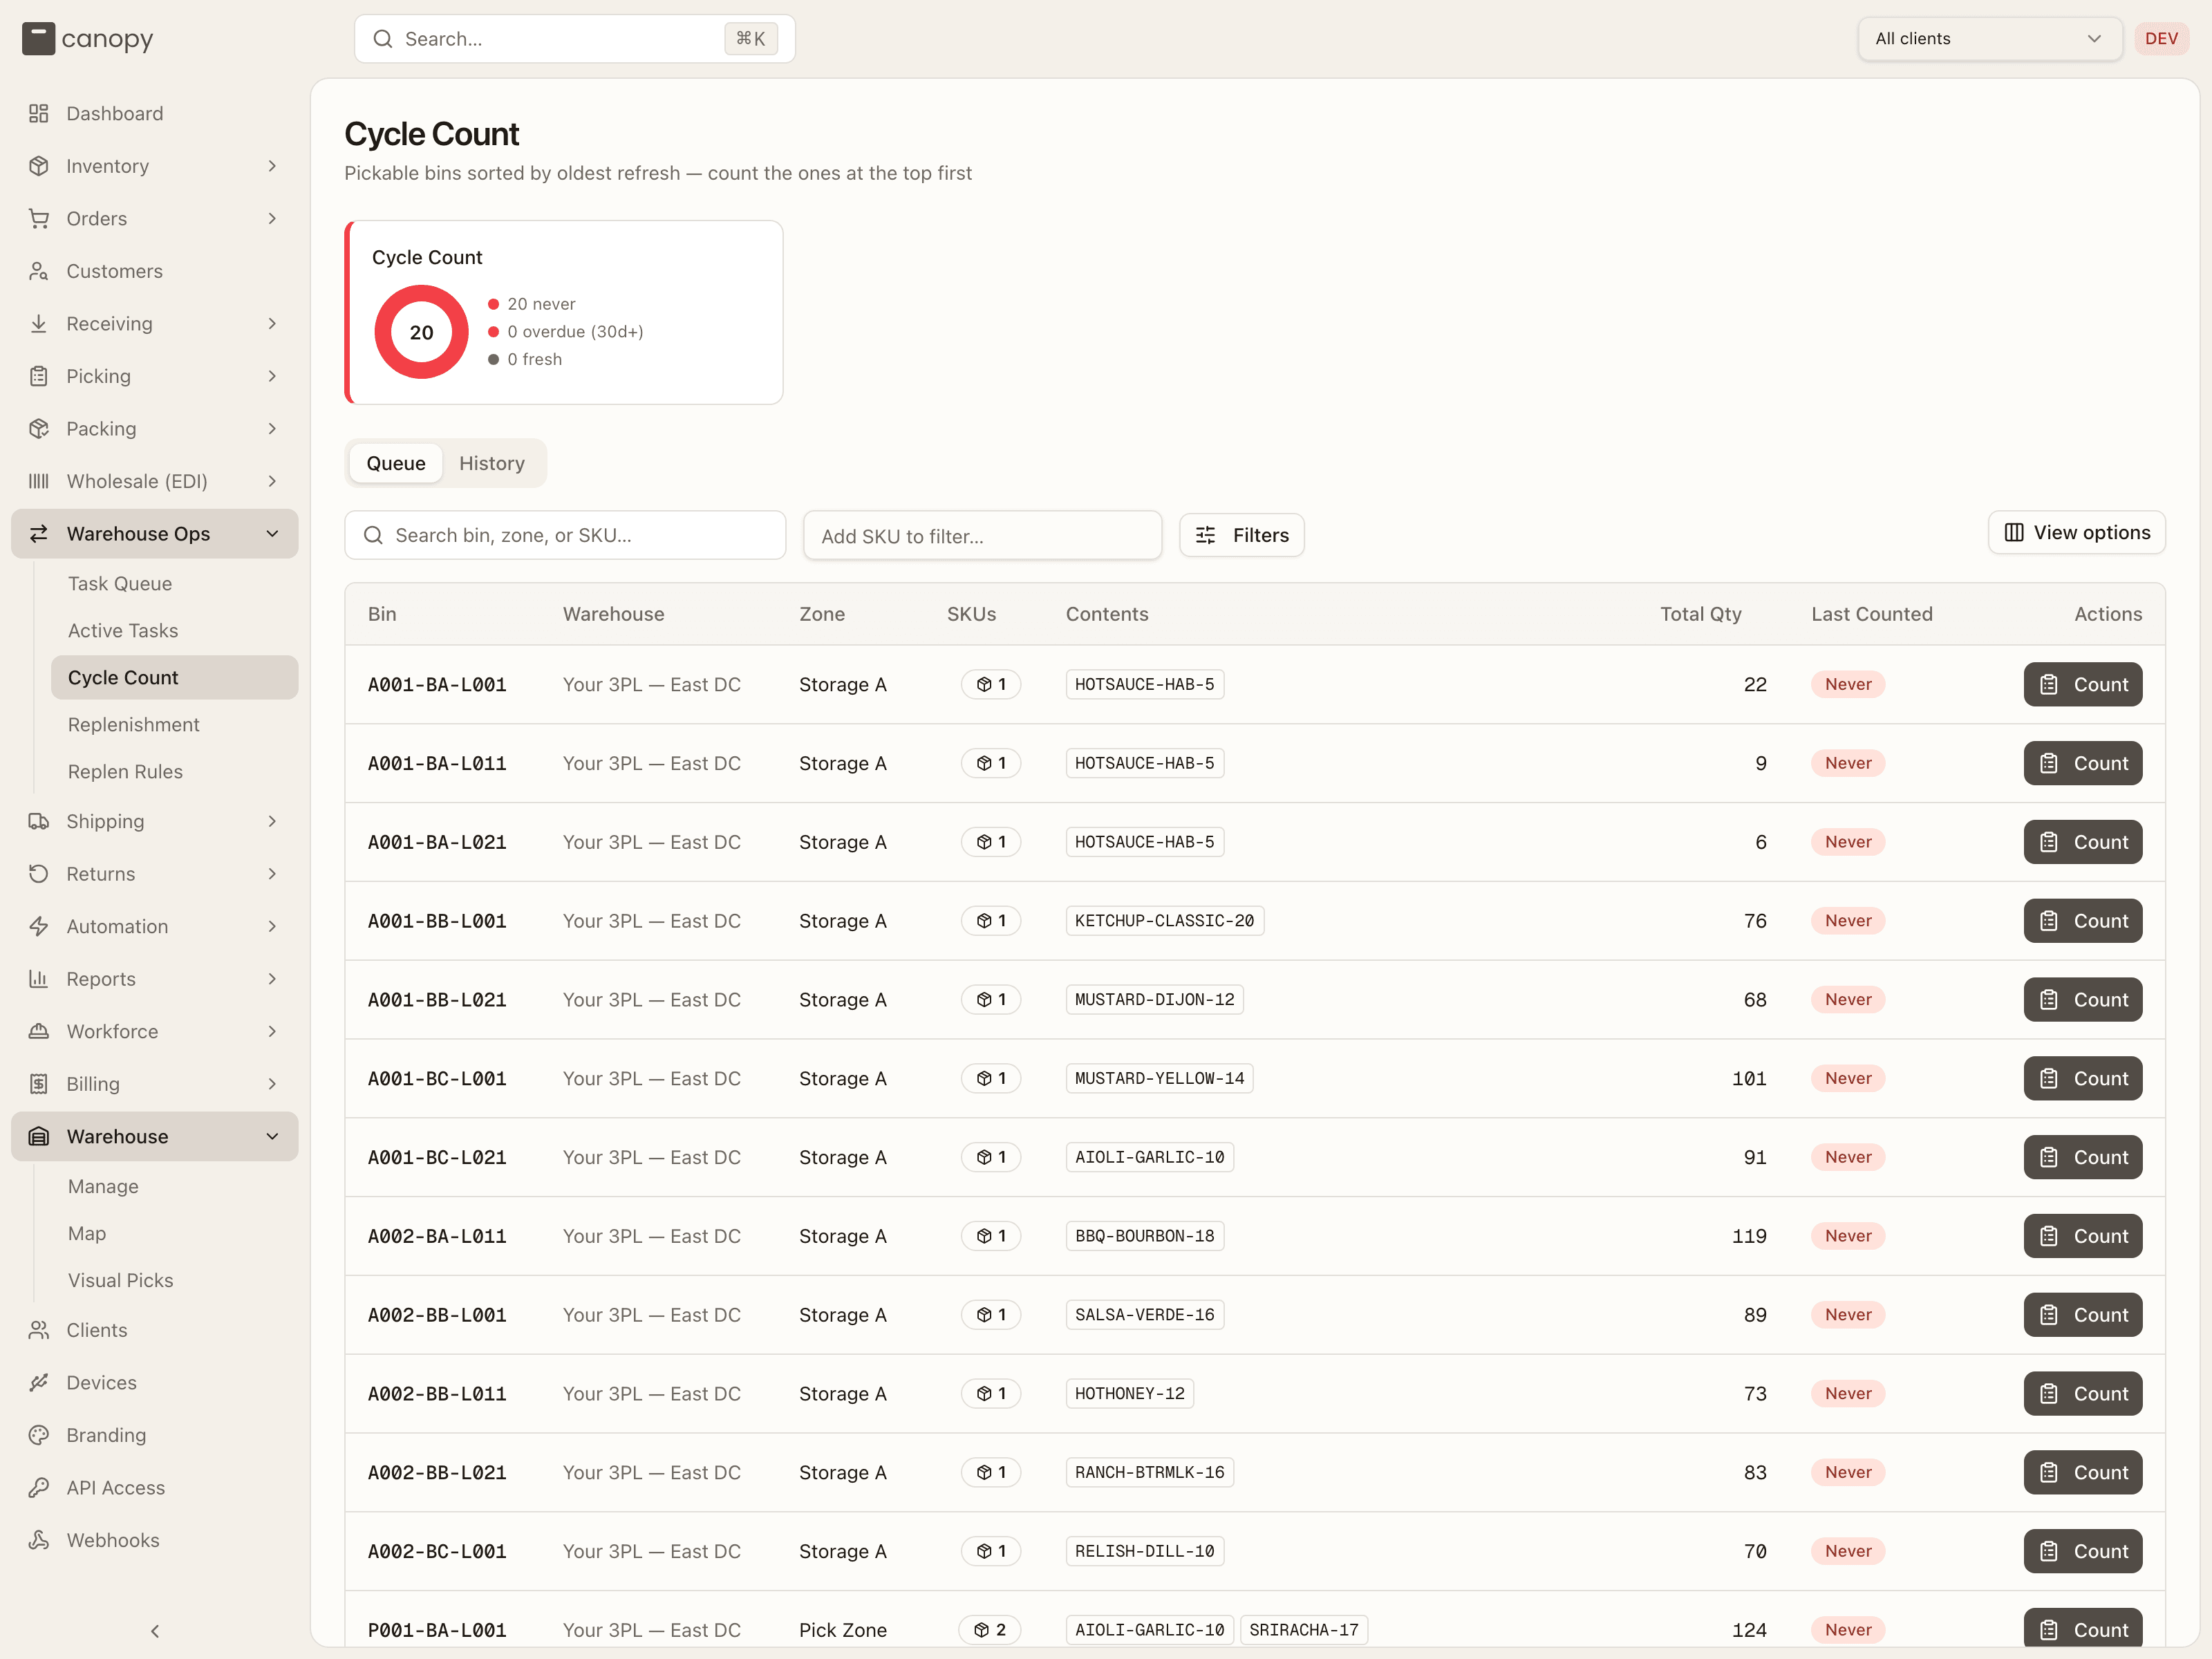Click the columns icon on View options
Screen dimensions: 2212x1659
[2014, 532]
